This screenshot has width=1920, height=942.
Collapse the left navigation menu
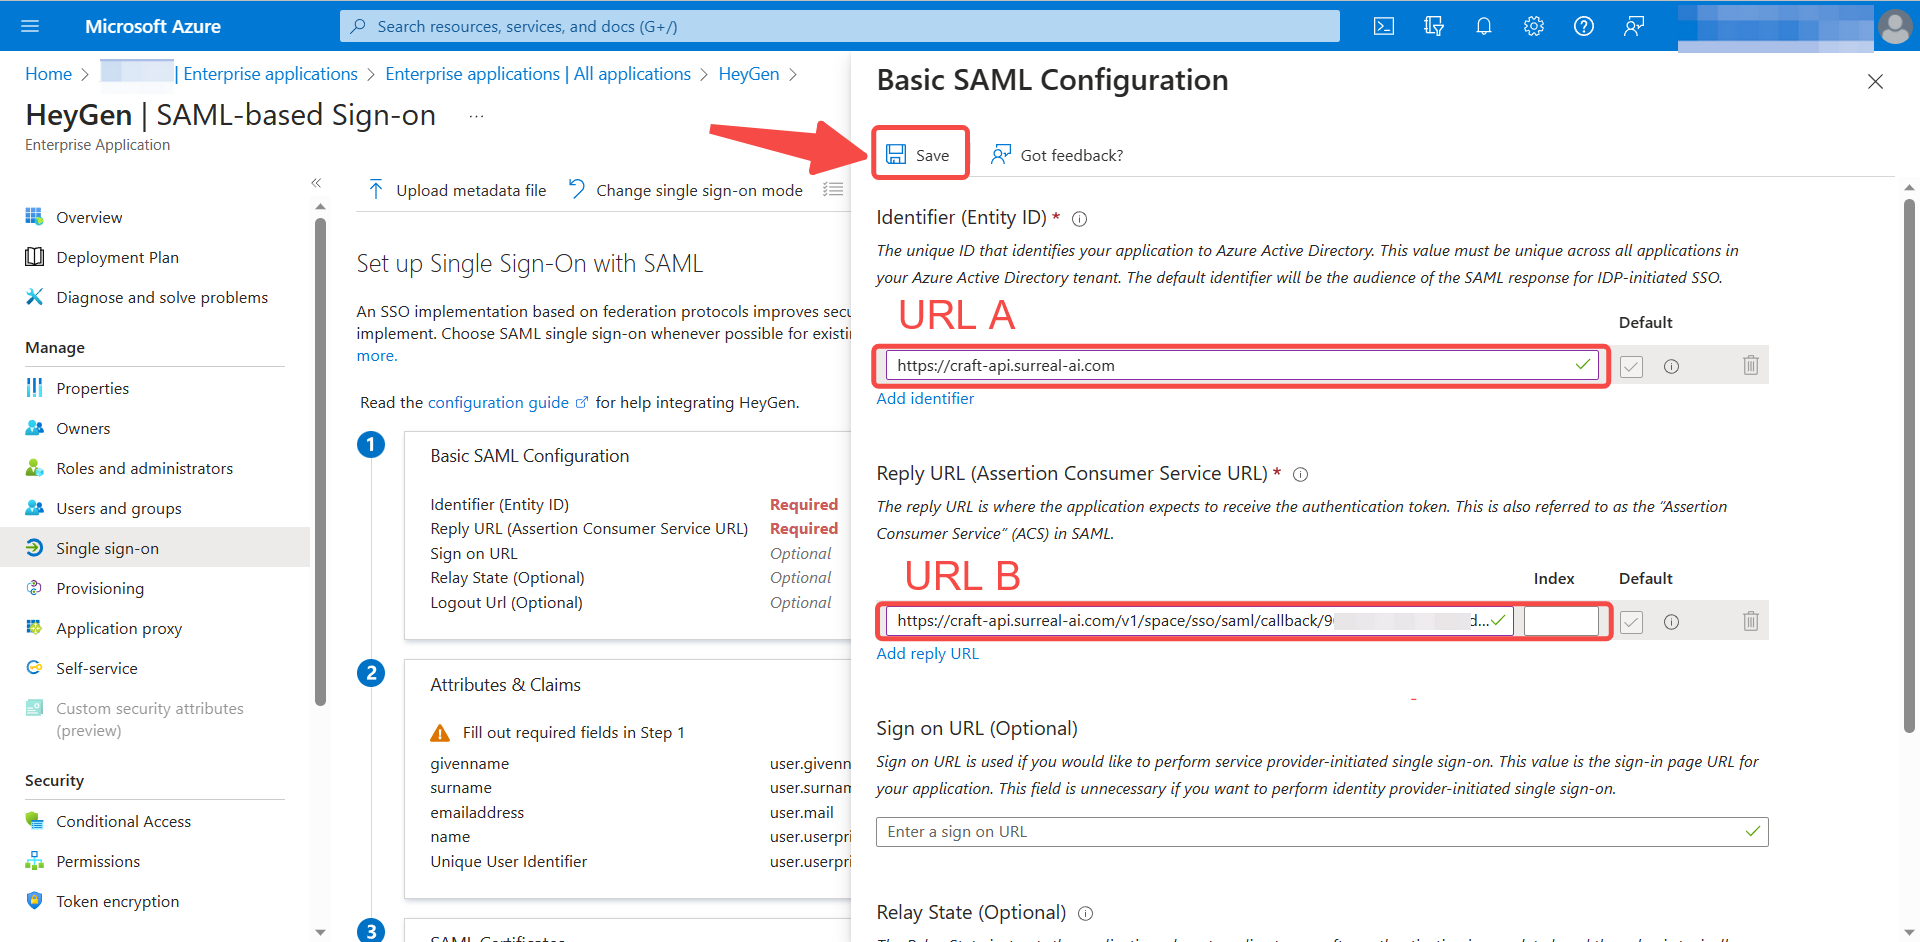click(316, 183)
